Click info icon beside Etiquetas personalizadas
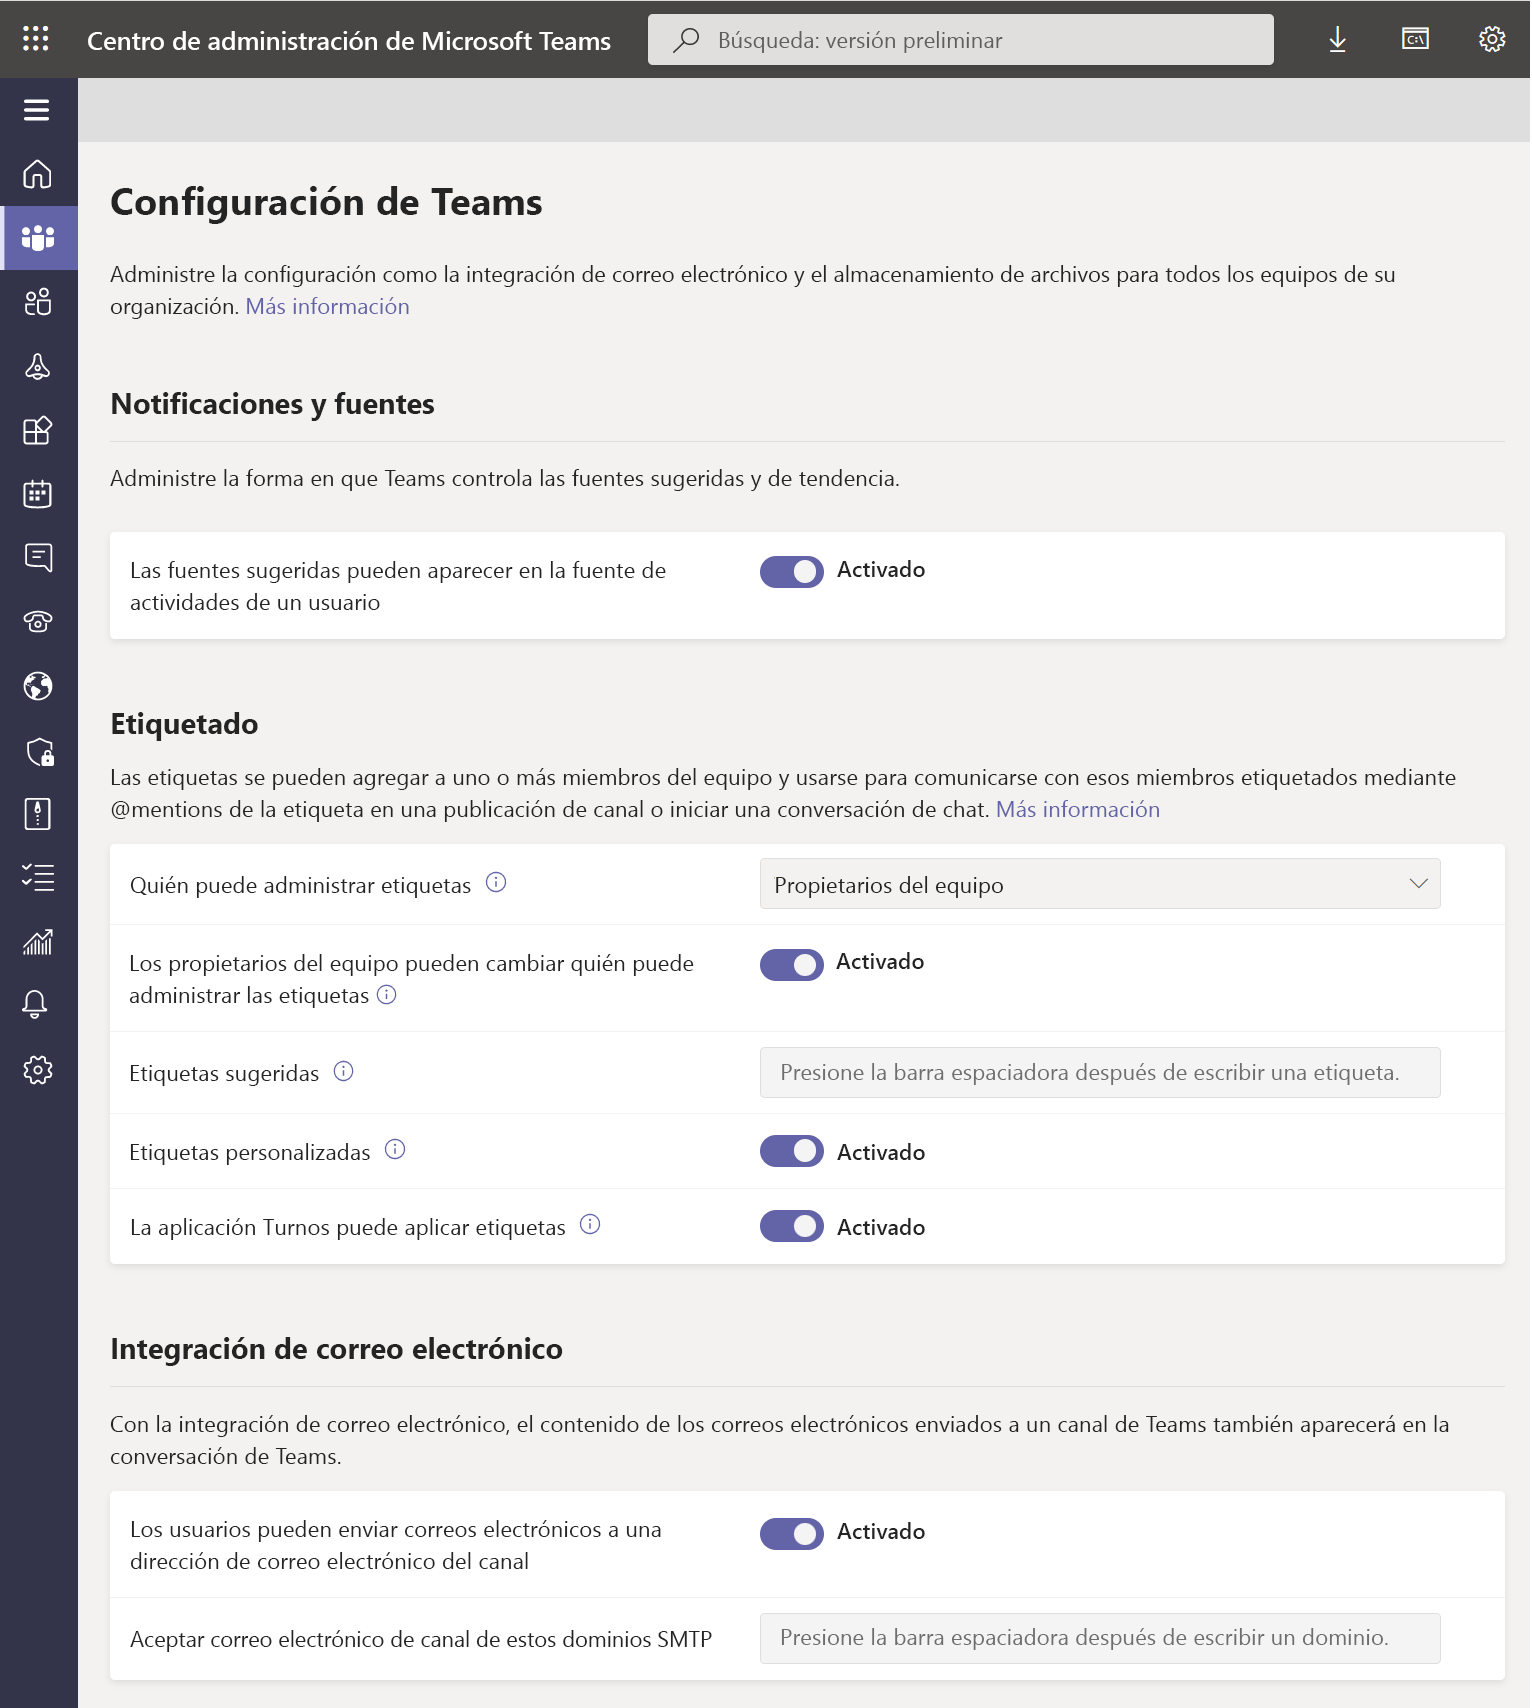The image size is (1532, 1708). click(x=395, y=1149)
